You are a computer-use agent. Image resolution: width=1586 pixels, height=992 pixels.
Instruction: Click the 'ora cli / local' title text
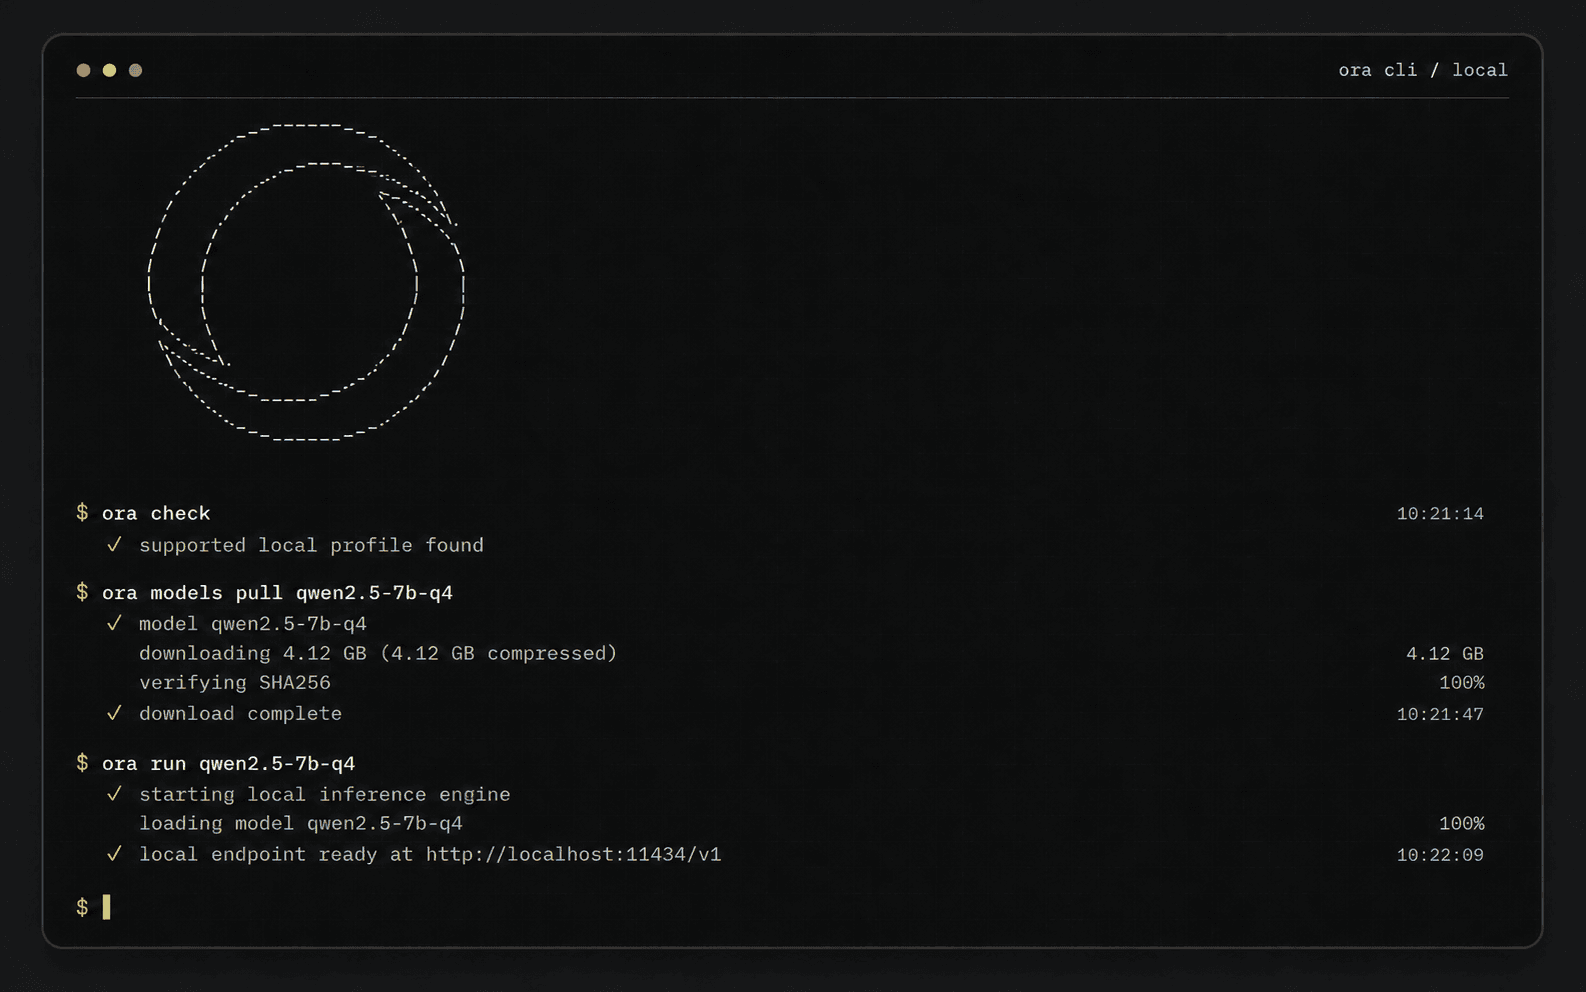[1423, 70]
